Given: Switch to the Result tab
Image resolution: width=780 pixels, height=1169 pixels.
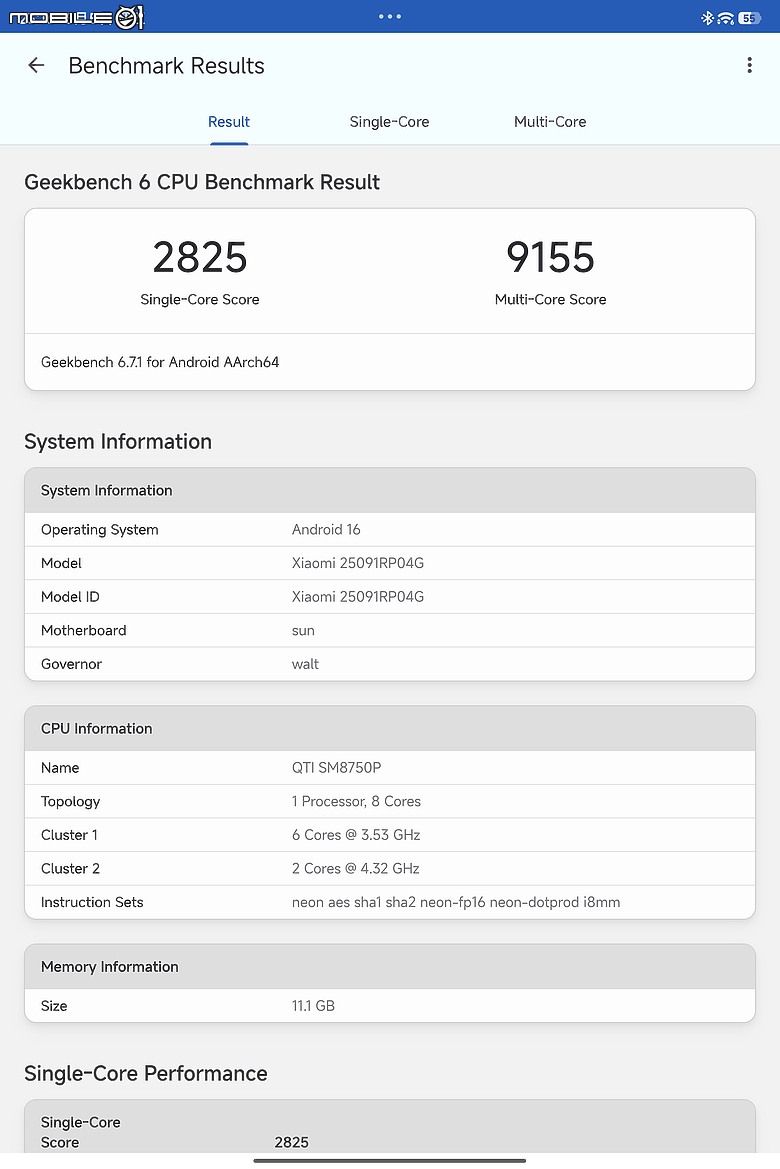Looking at the screenshot, I should coord(229,122).
